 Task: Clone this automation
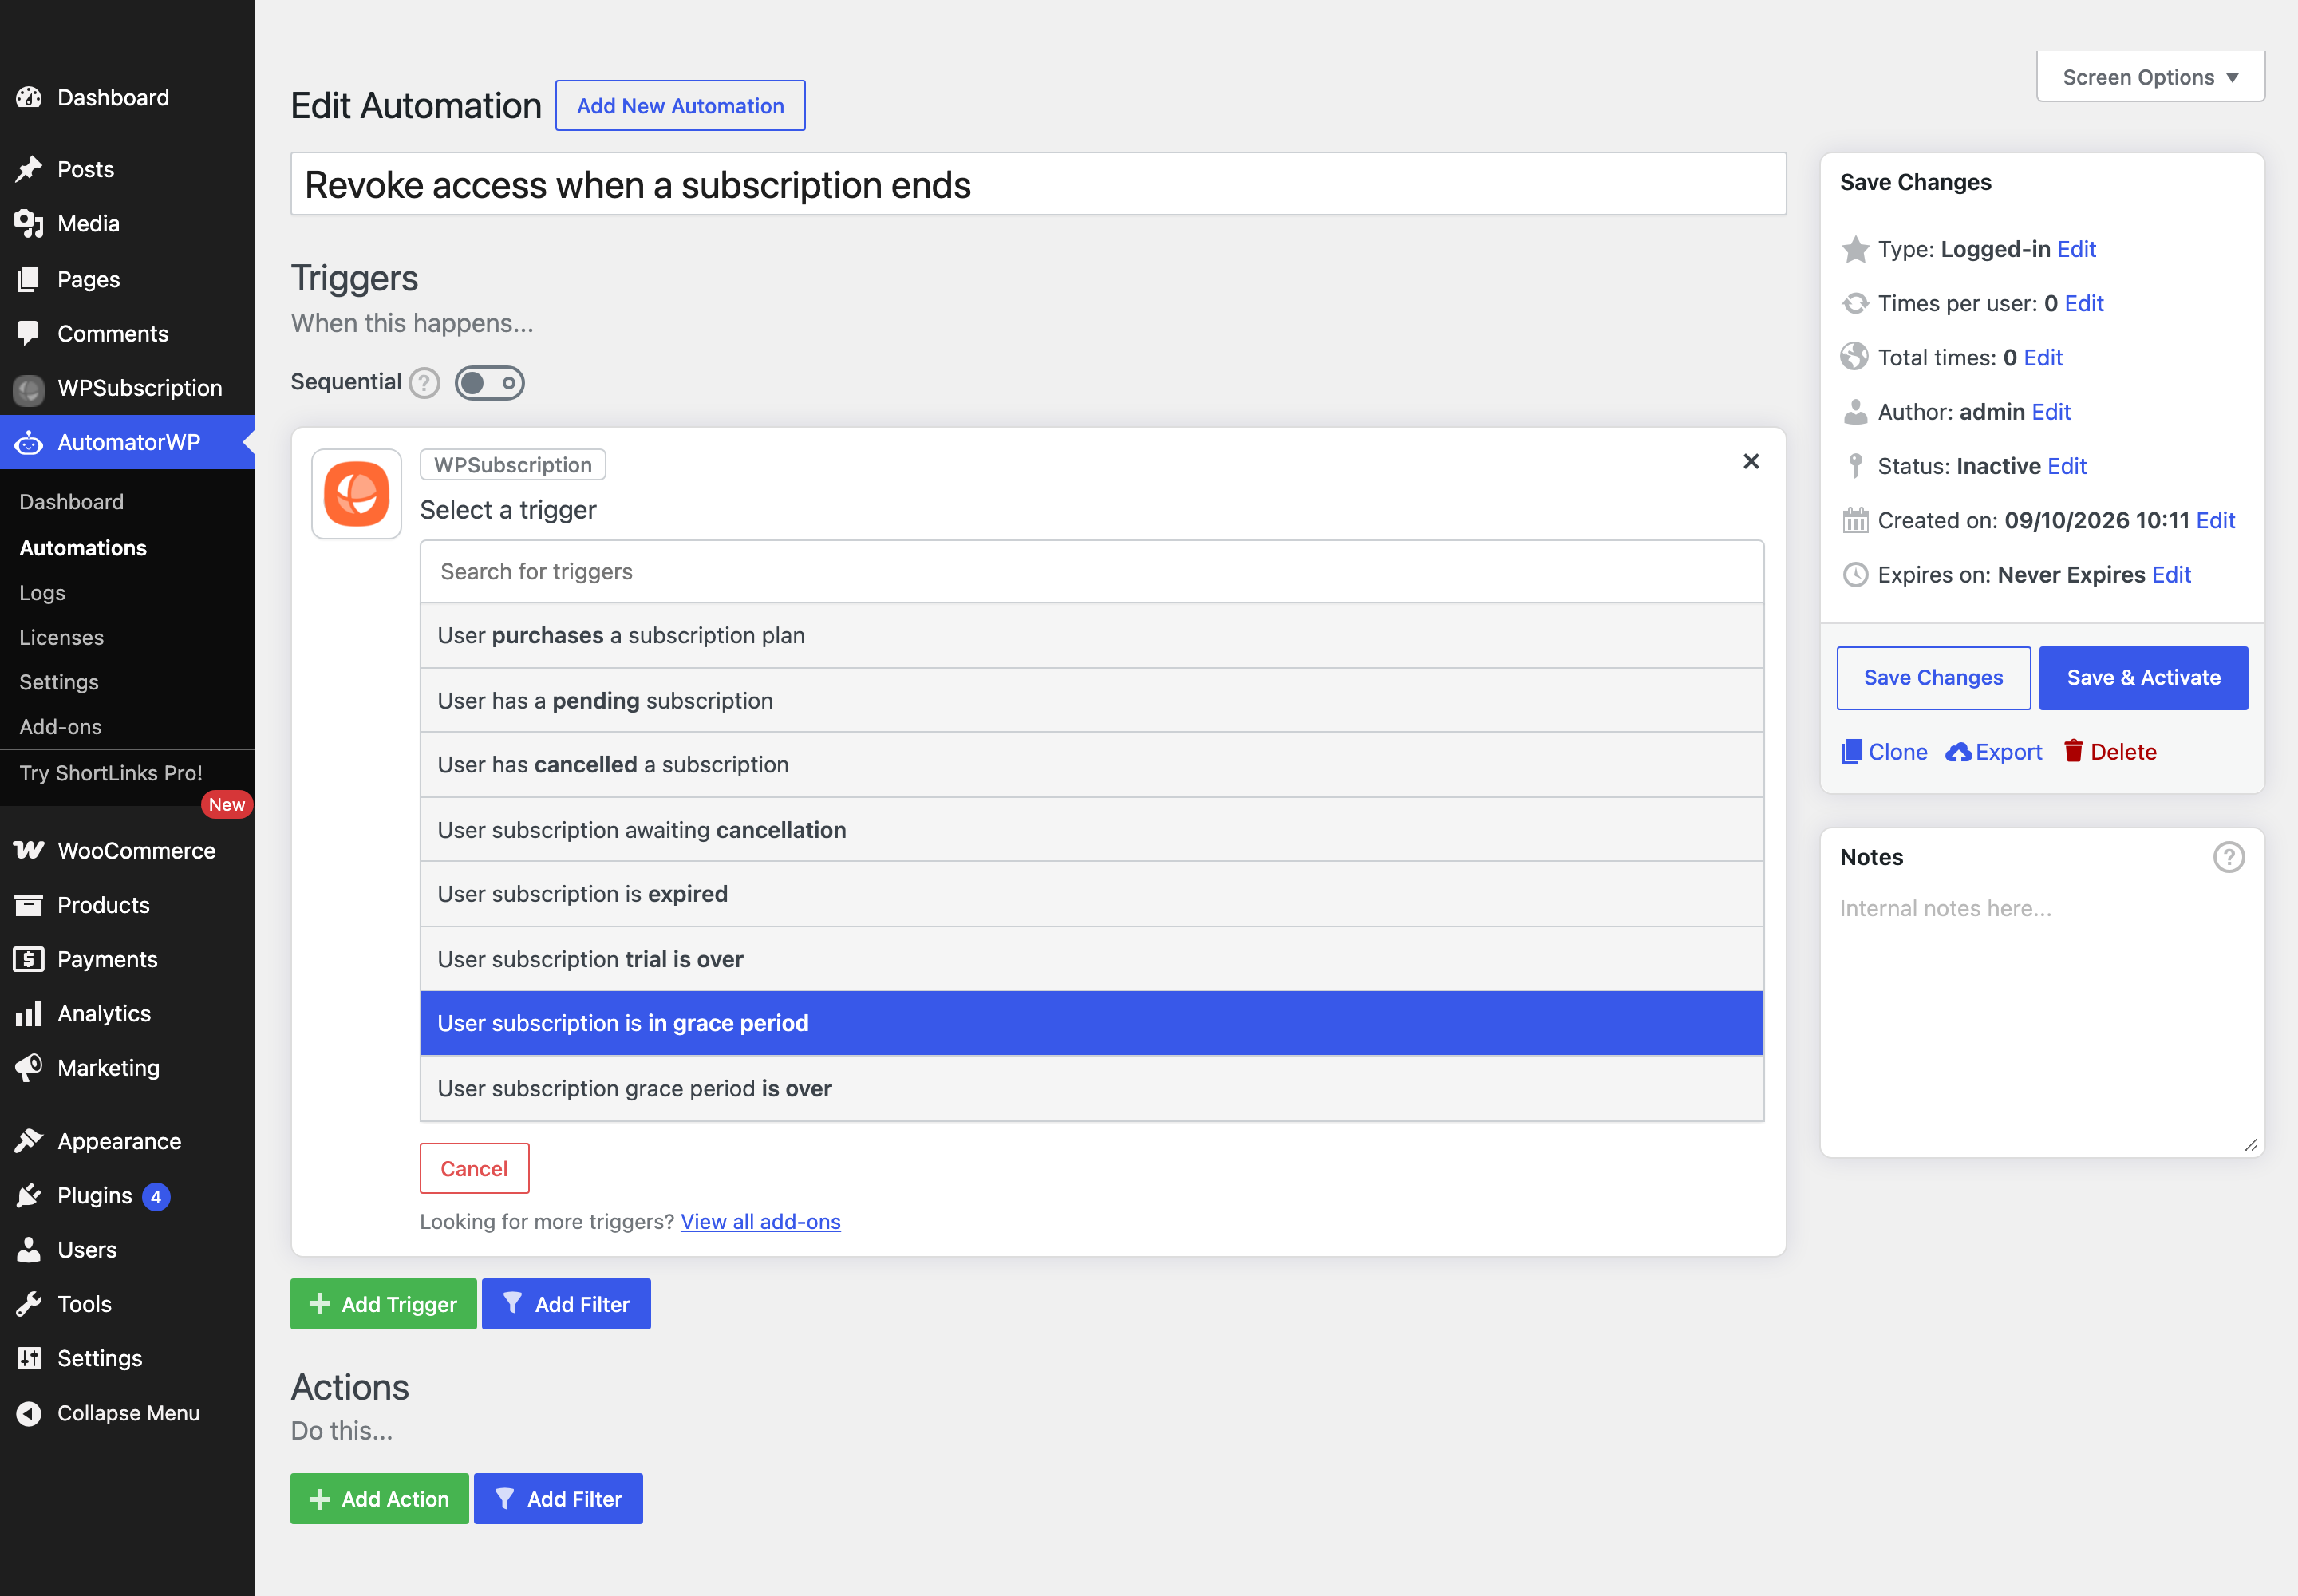click(1884, 752)
